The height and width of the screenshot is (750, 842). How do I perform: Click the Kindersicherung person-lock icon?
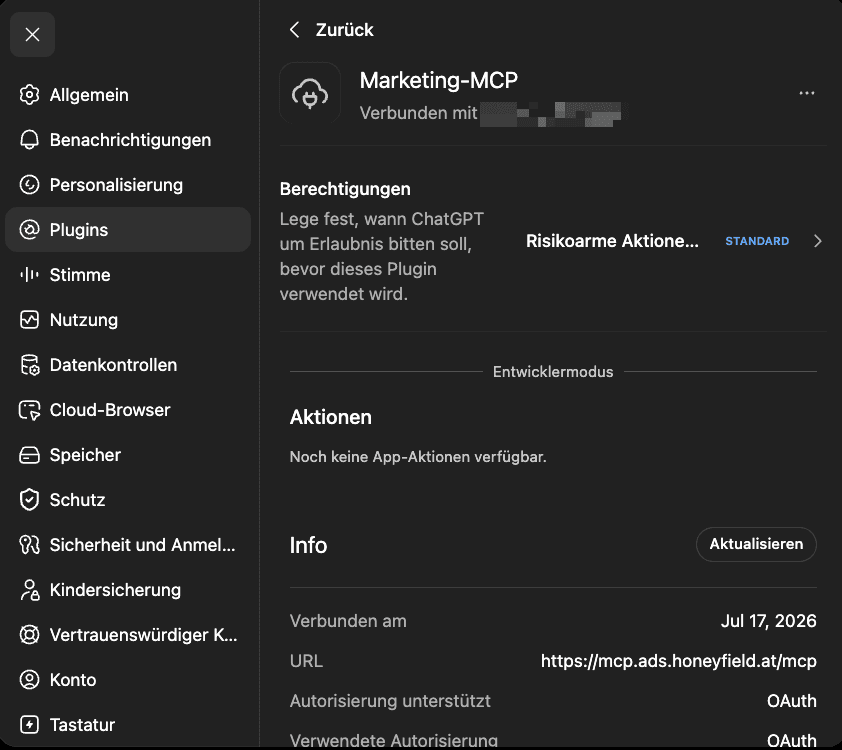(30, 590)
